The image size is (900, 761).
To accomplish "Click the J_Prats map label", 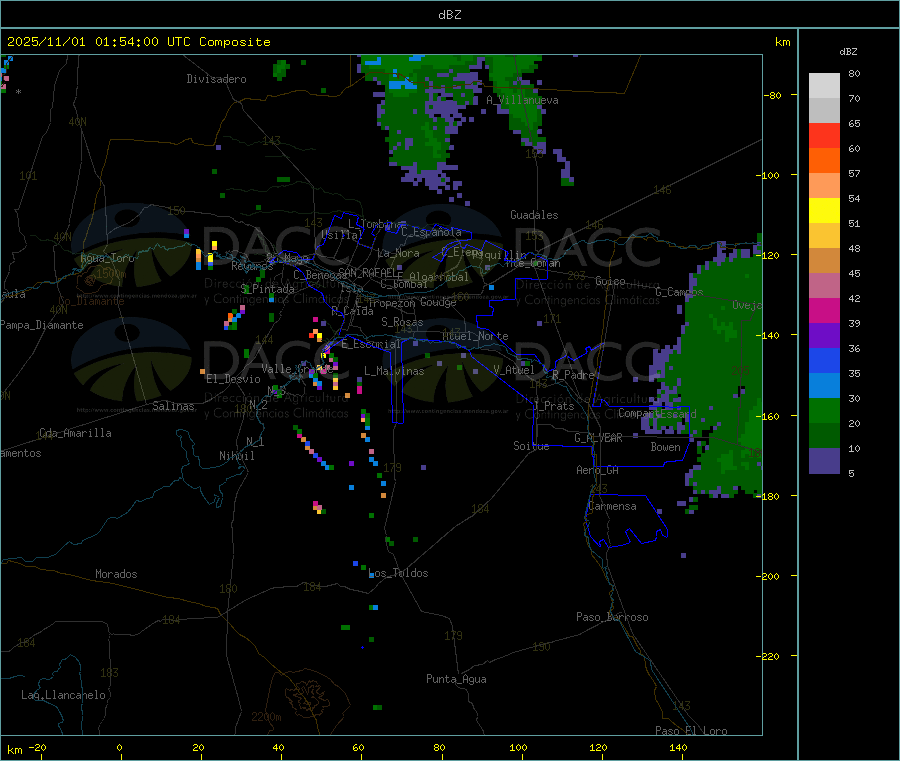I will (x=553, y=406).
